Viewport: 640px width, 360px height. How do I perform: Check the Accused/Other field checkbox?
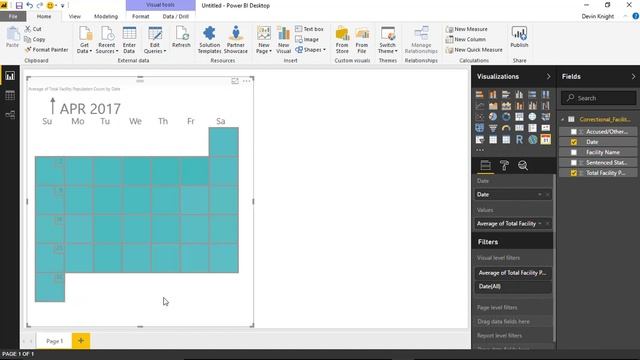point(573,131)
